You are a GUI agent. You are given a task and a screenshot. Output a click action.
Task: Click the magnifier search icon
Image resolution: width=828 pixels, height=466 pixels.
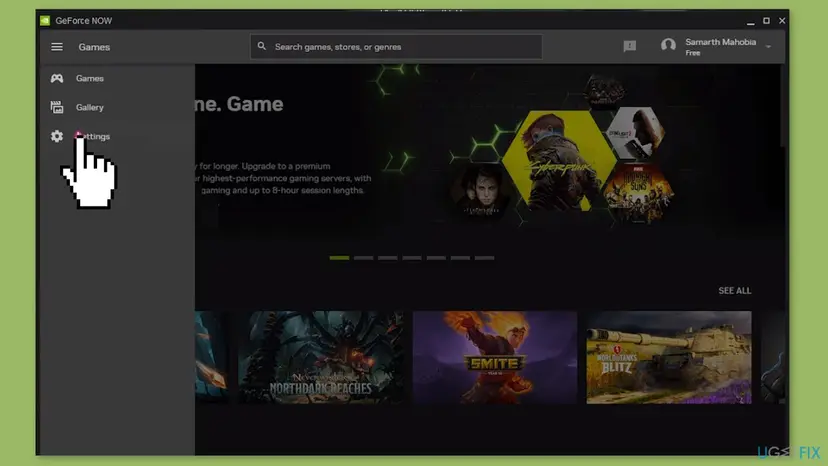[x=261, y=46]
